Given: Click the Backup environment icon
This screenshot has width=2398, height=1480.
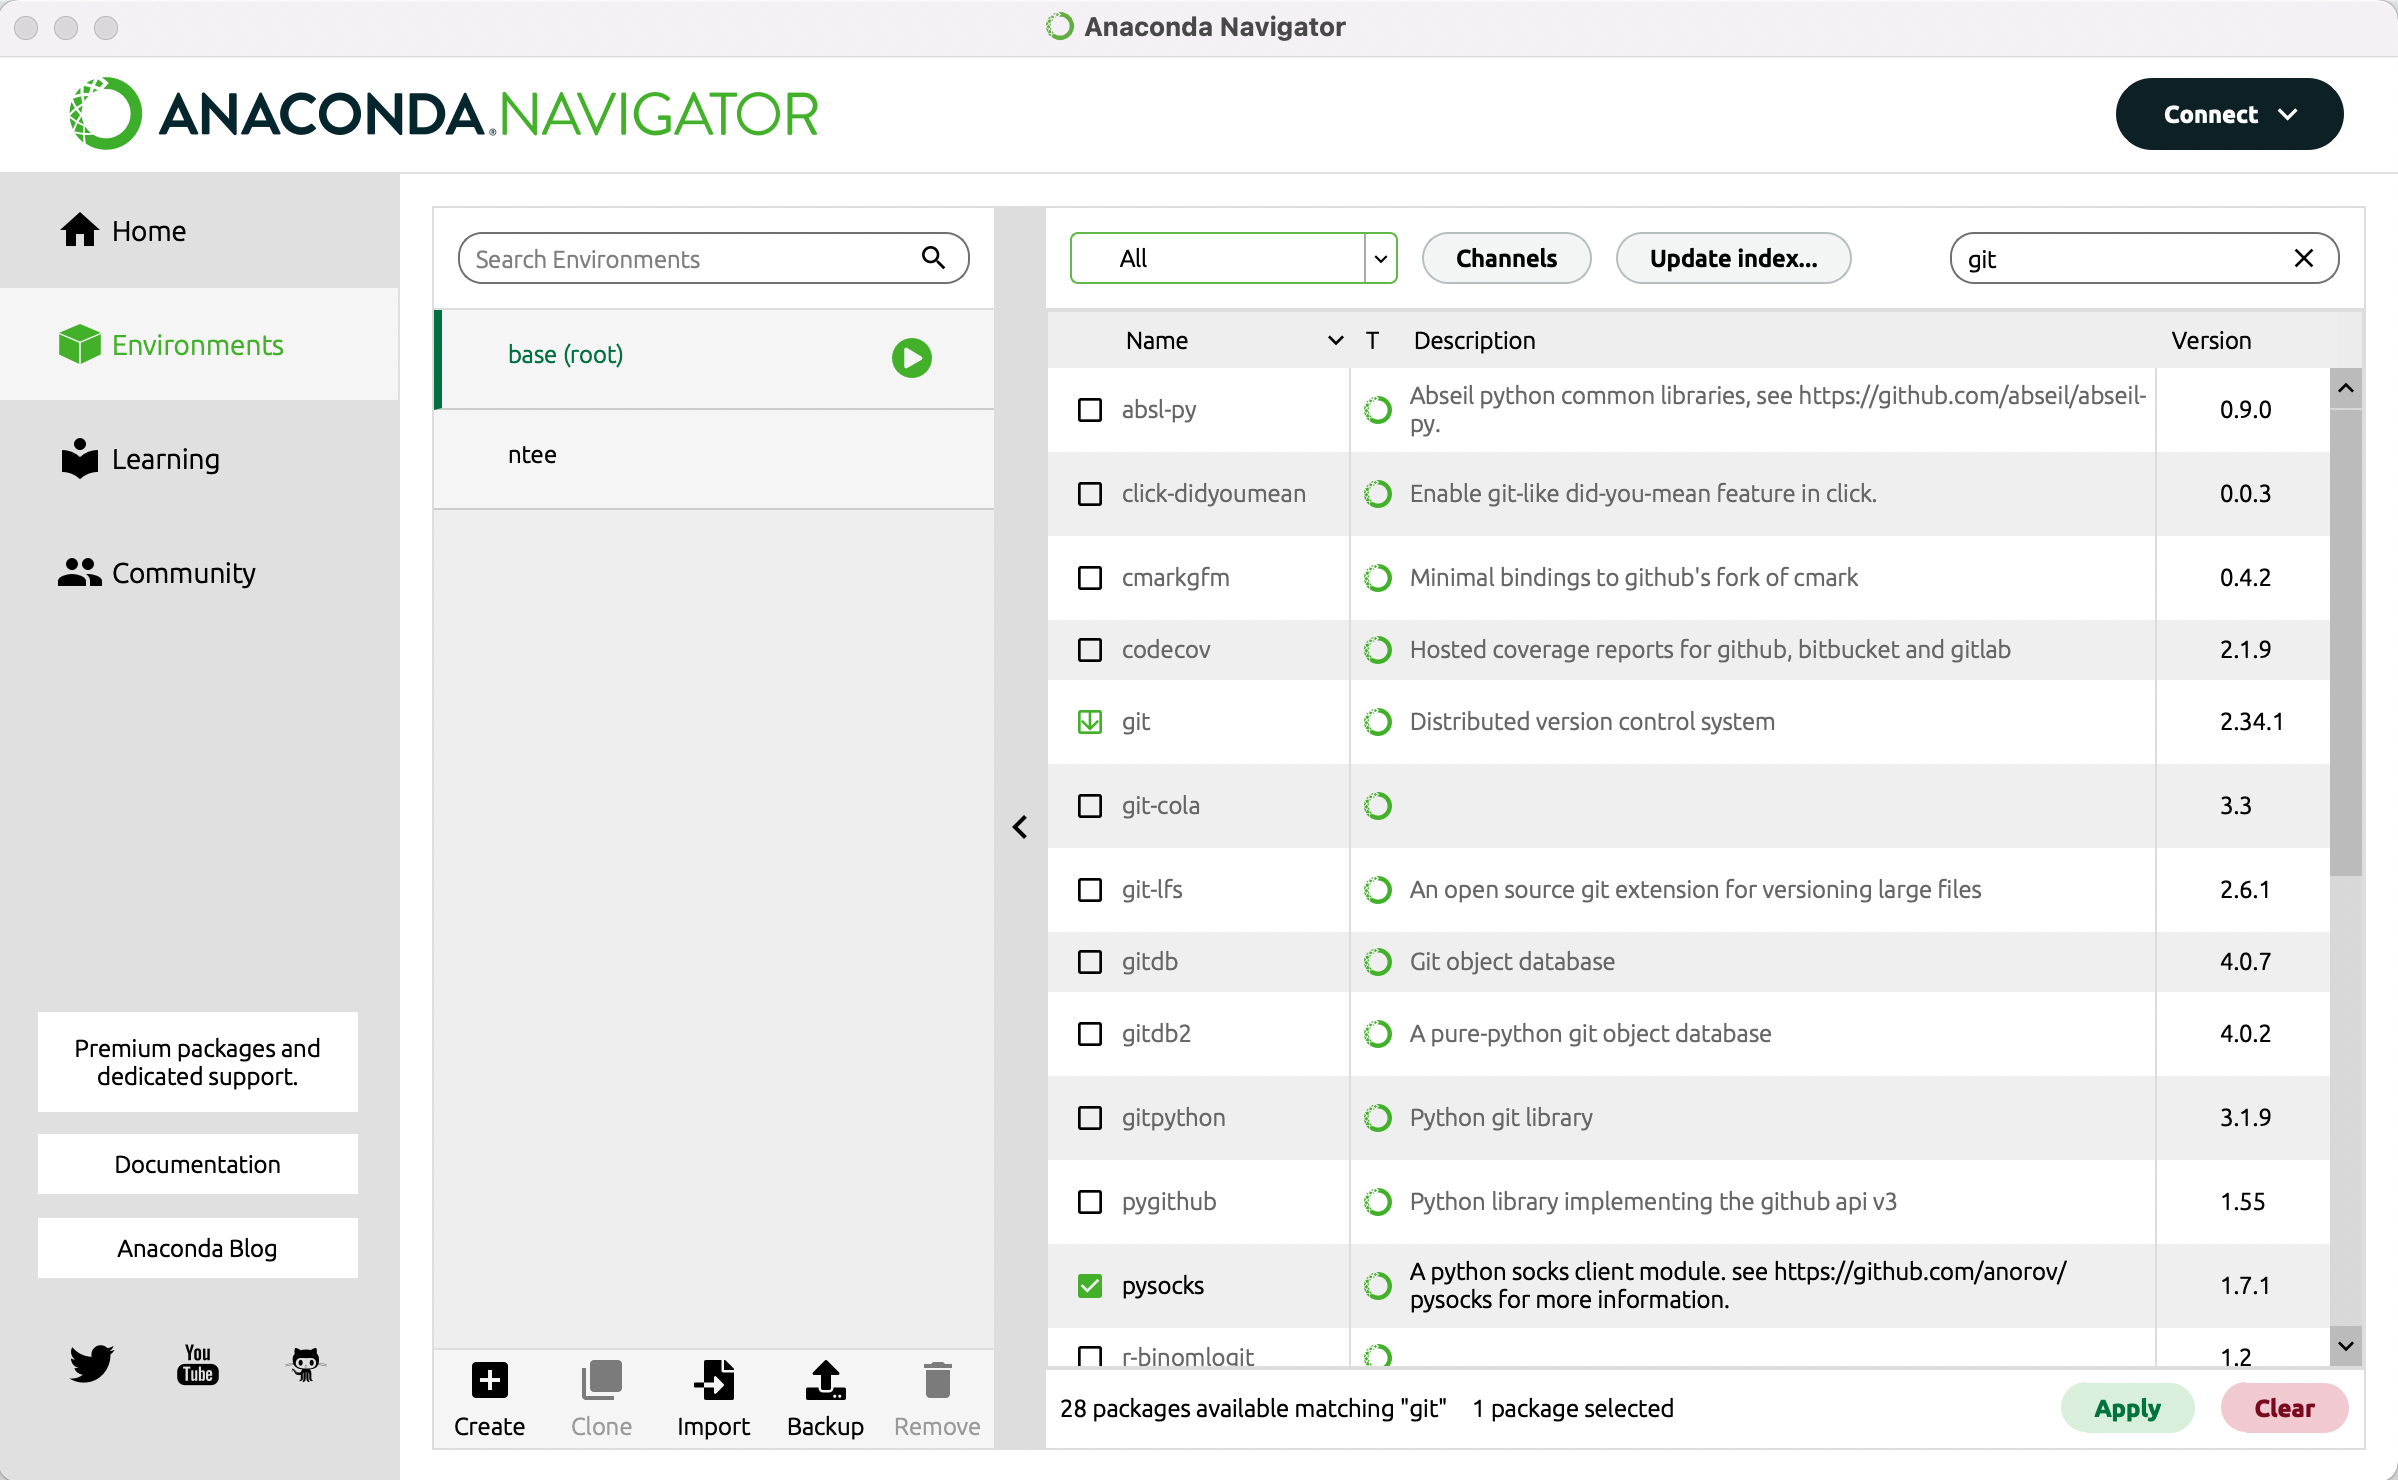Looking at the screenshot, I should [x=825, y=1381].
